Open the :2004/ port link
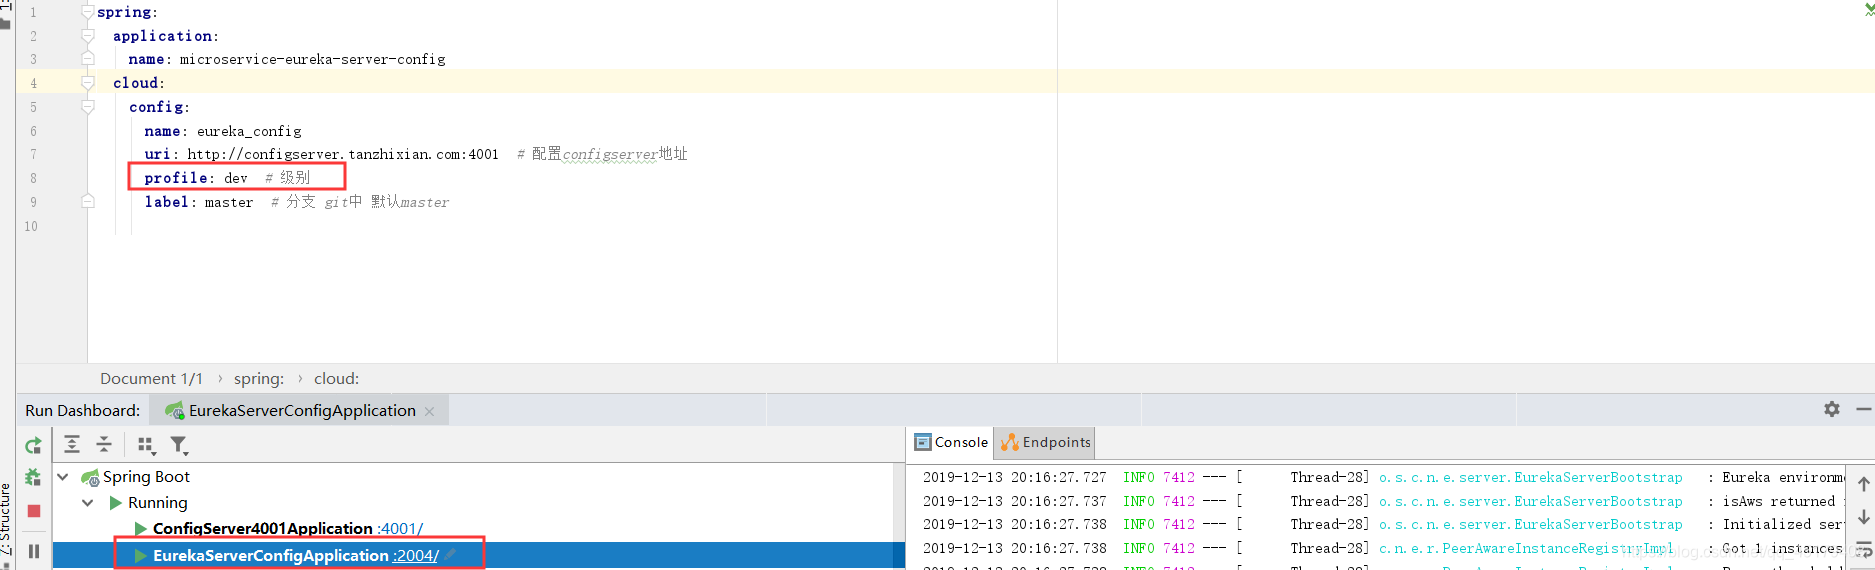 coord(416,556)
